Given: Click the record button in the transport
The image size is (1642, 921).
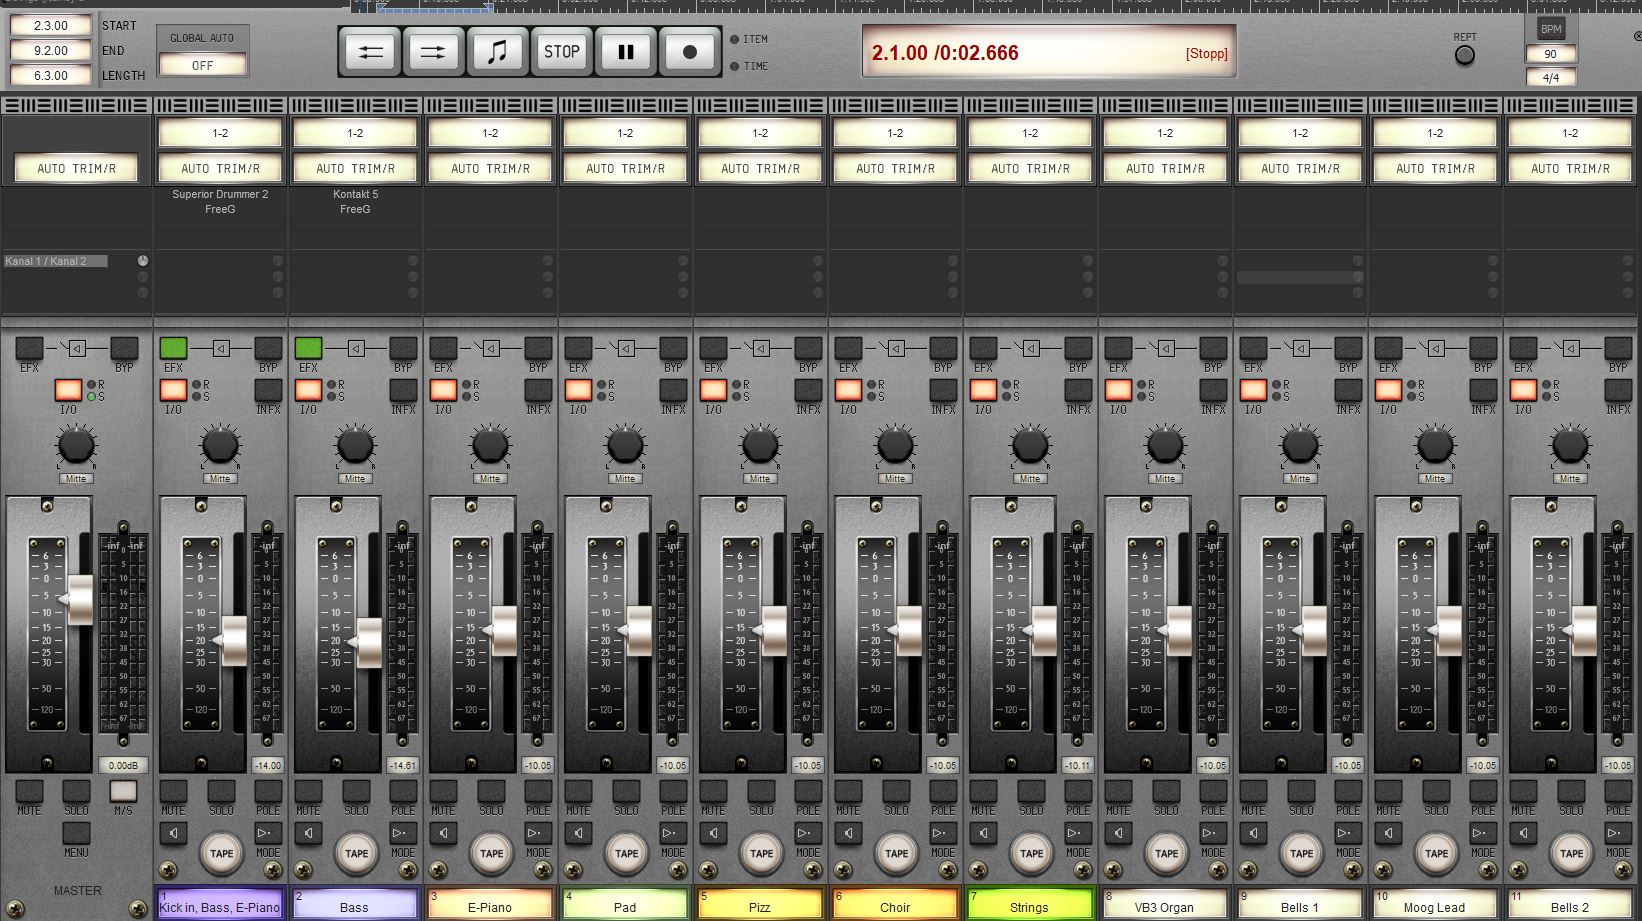Looking at the screenshot, I should 689,52.
